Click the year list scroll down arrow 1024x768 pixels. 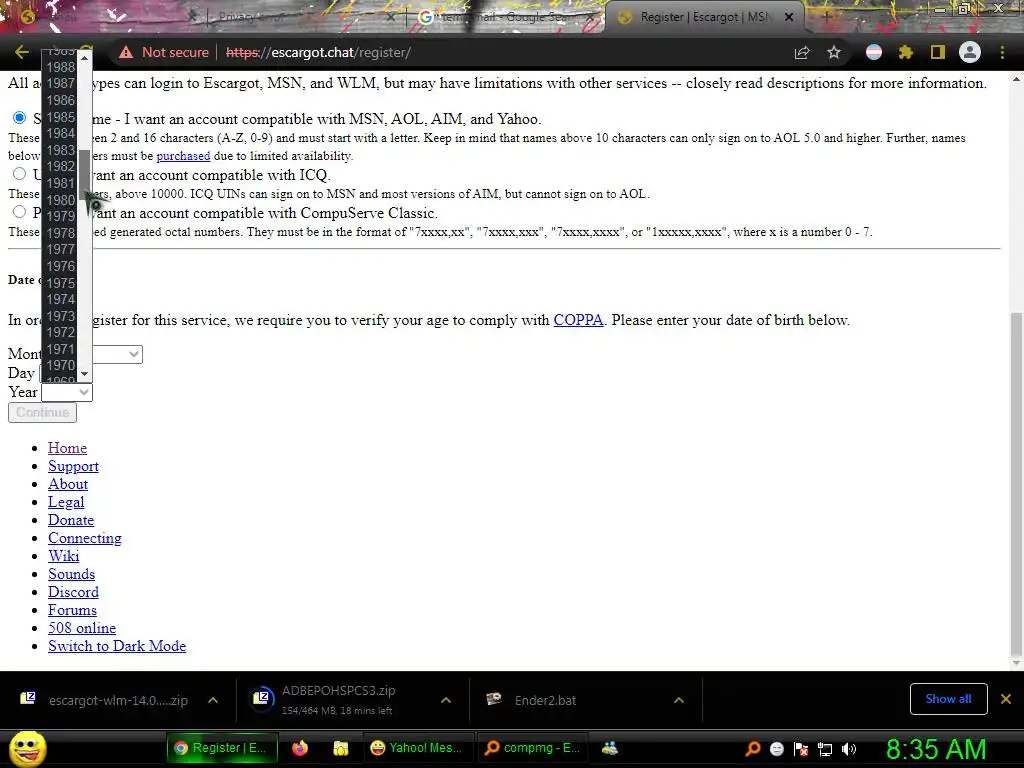tap(84, 374)
